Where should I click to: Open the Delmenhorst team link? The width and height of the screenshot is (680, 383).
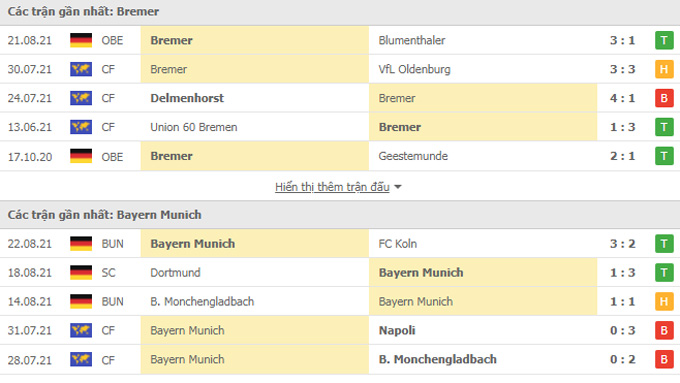click(x=187, y=98)
